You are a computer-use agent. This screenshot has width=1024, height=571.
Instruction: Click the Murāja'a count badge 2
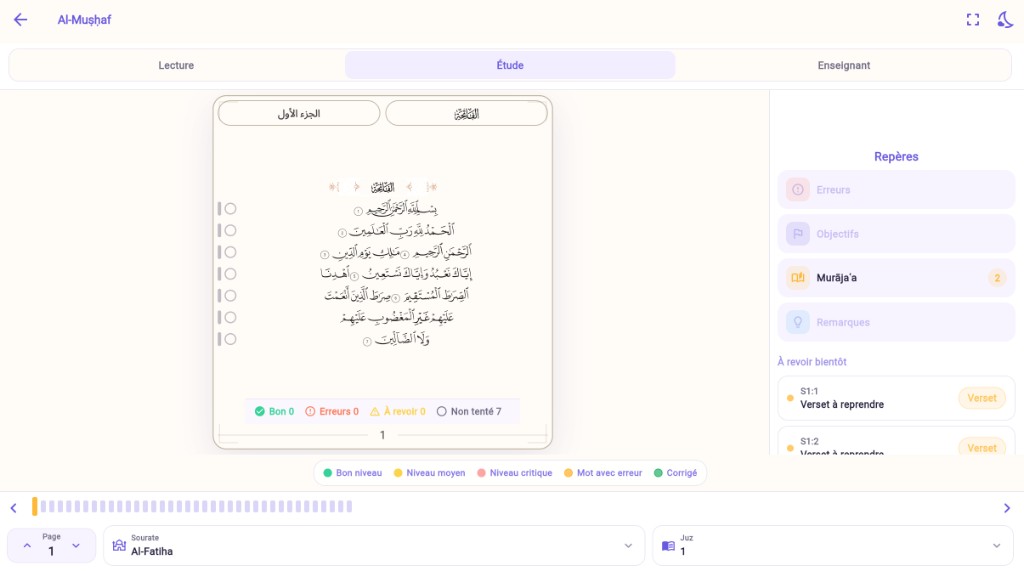pos(997,278)
